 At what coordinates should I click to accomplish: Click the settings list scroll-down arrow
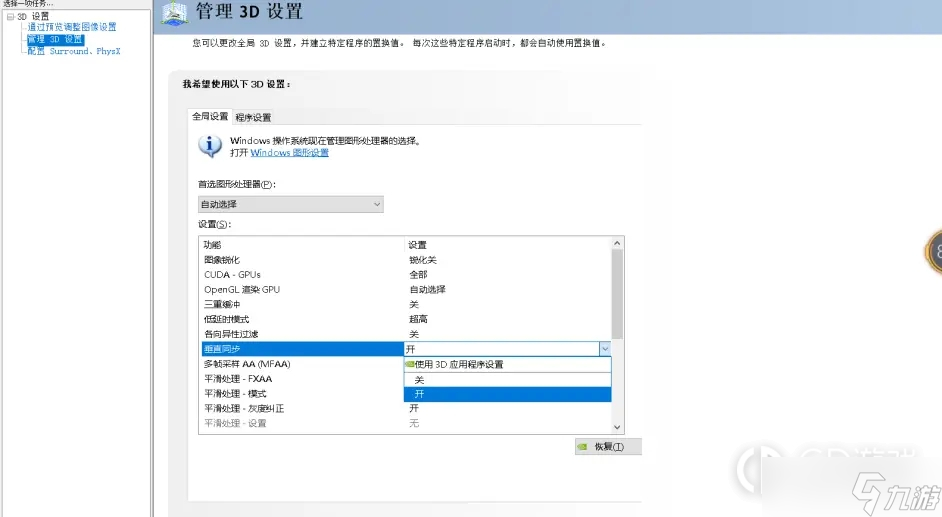point(617,427)
